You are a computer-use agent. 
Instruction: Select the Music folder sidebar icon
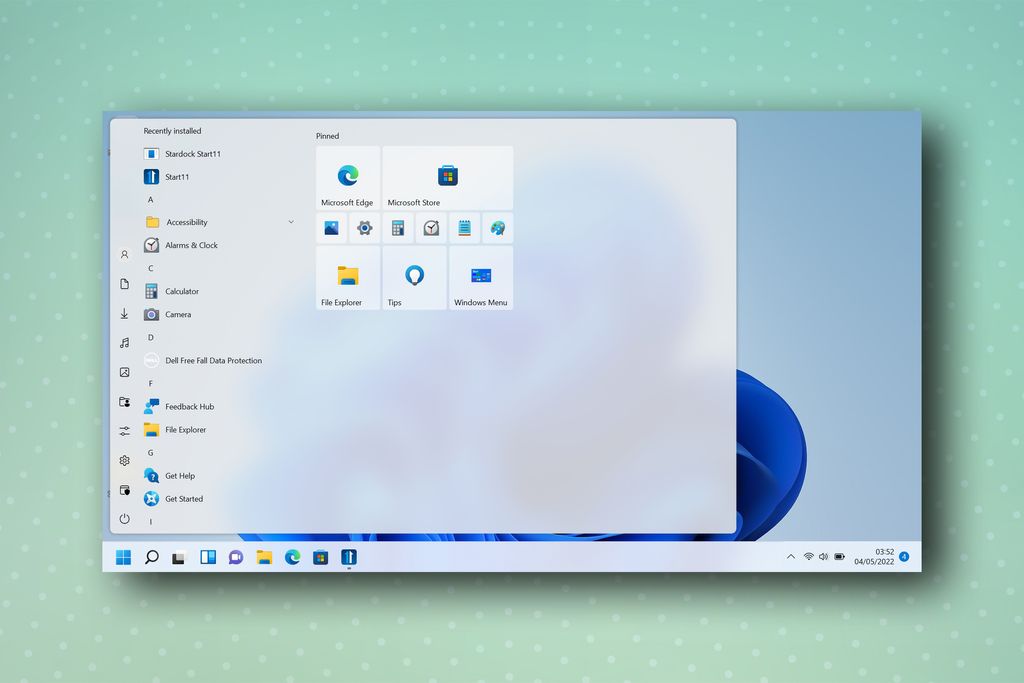pyautogui.click(x=124, y=343)
